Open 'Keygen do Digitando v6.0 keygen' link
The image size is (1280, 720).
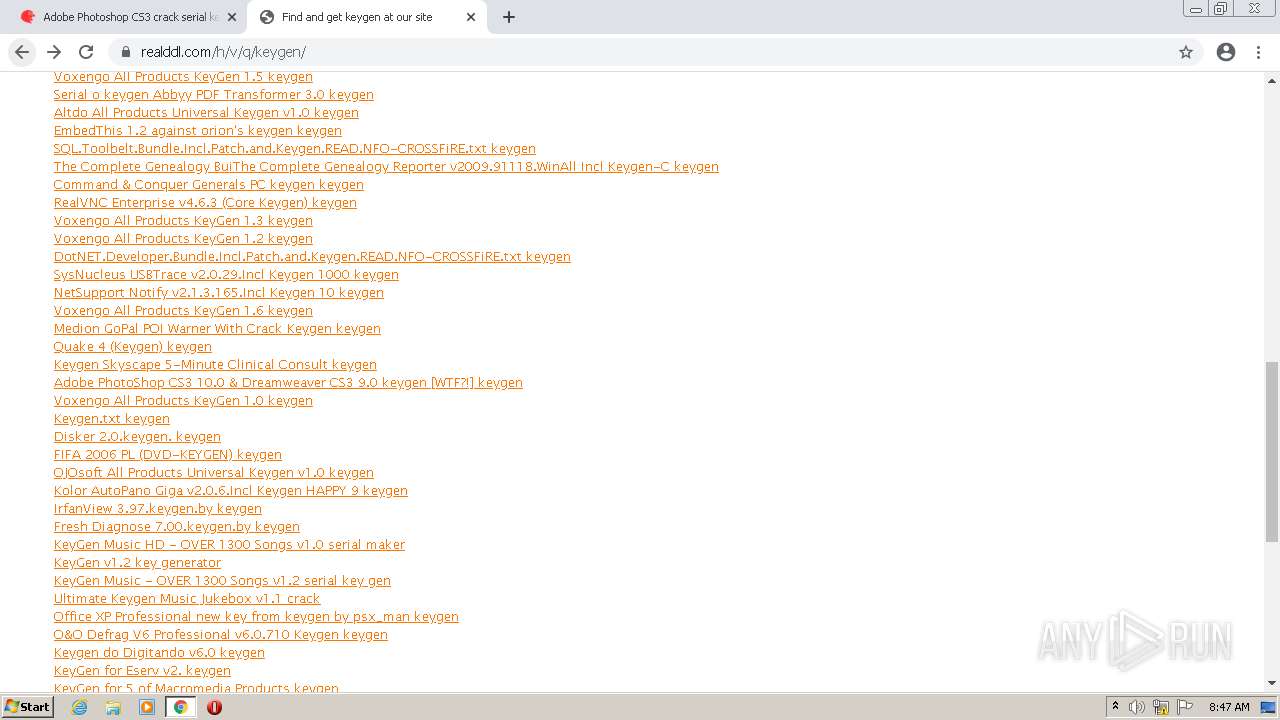coord(159,653)
